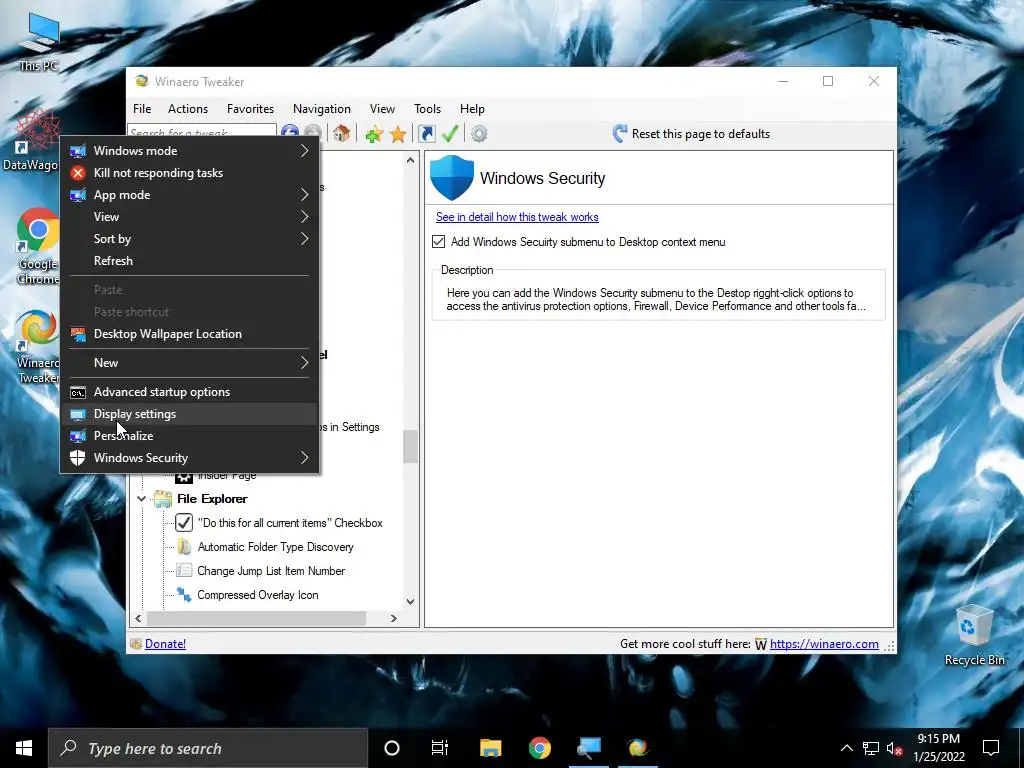Click tree scrollbar down arrow
The width and height of the screenshot is (1024, 768).
(x=410, y=601)
